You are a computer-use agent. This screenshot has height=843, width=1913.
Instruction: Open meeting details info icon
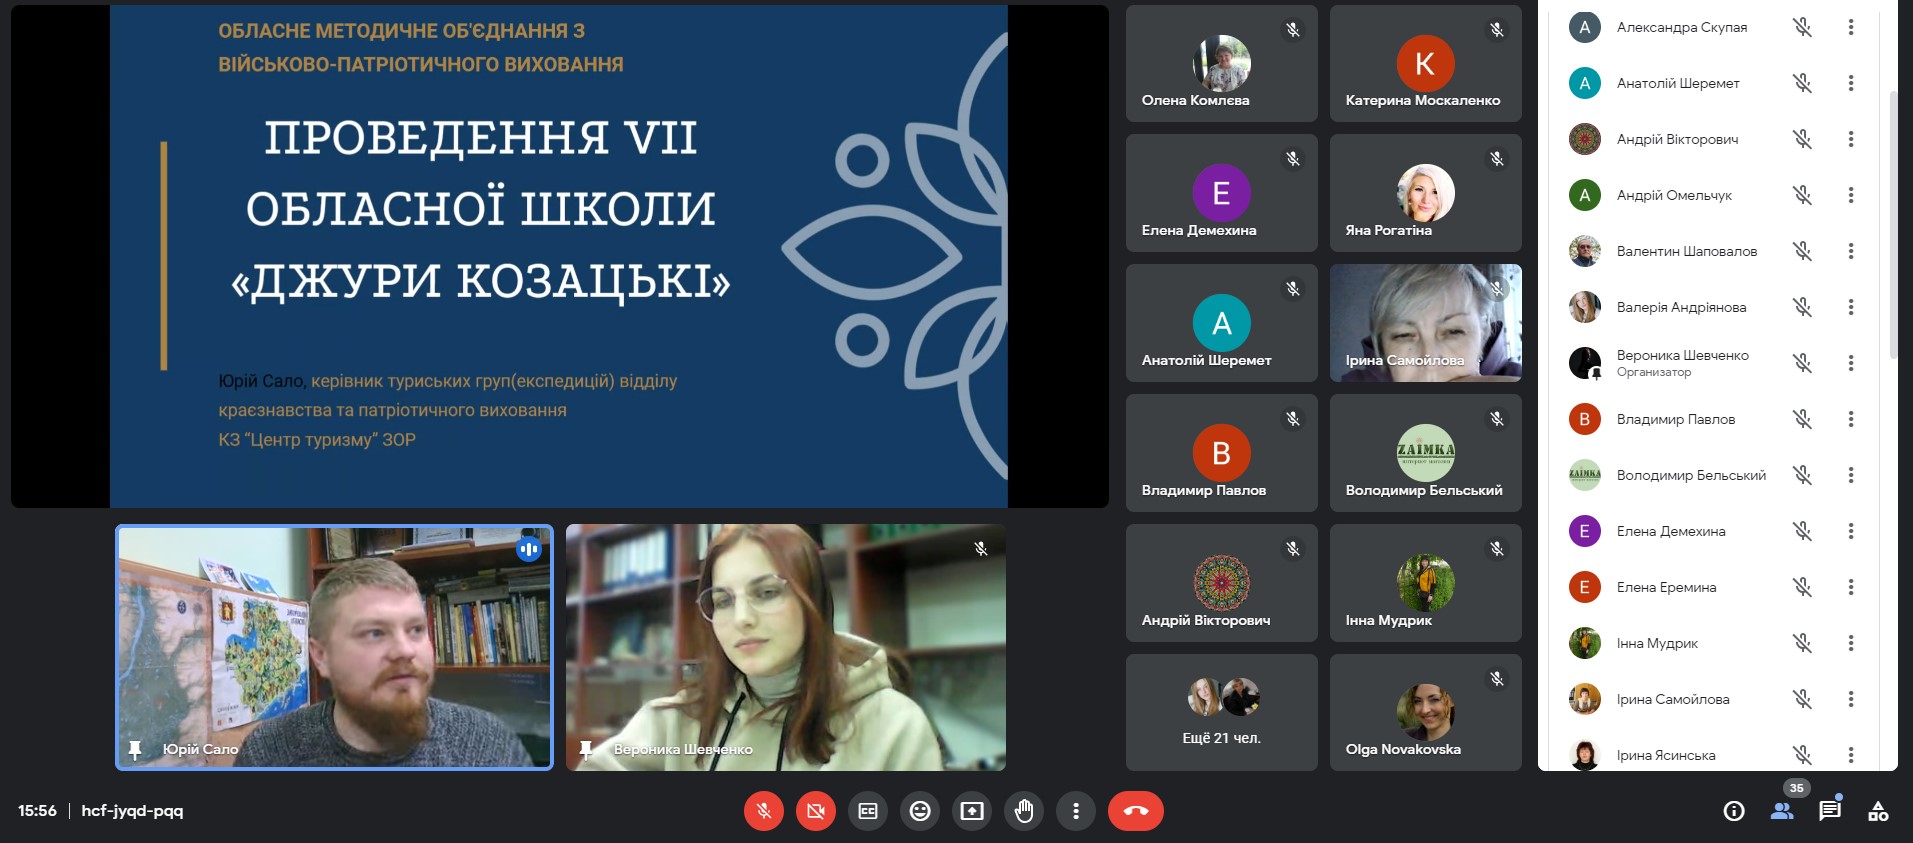click(x=1734, y=811)
